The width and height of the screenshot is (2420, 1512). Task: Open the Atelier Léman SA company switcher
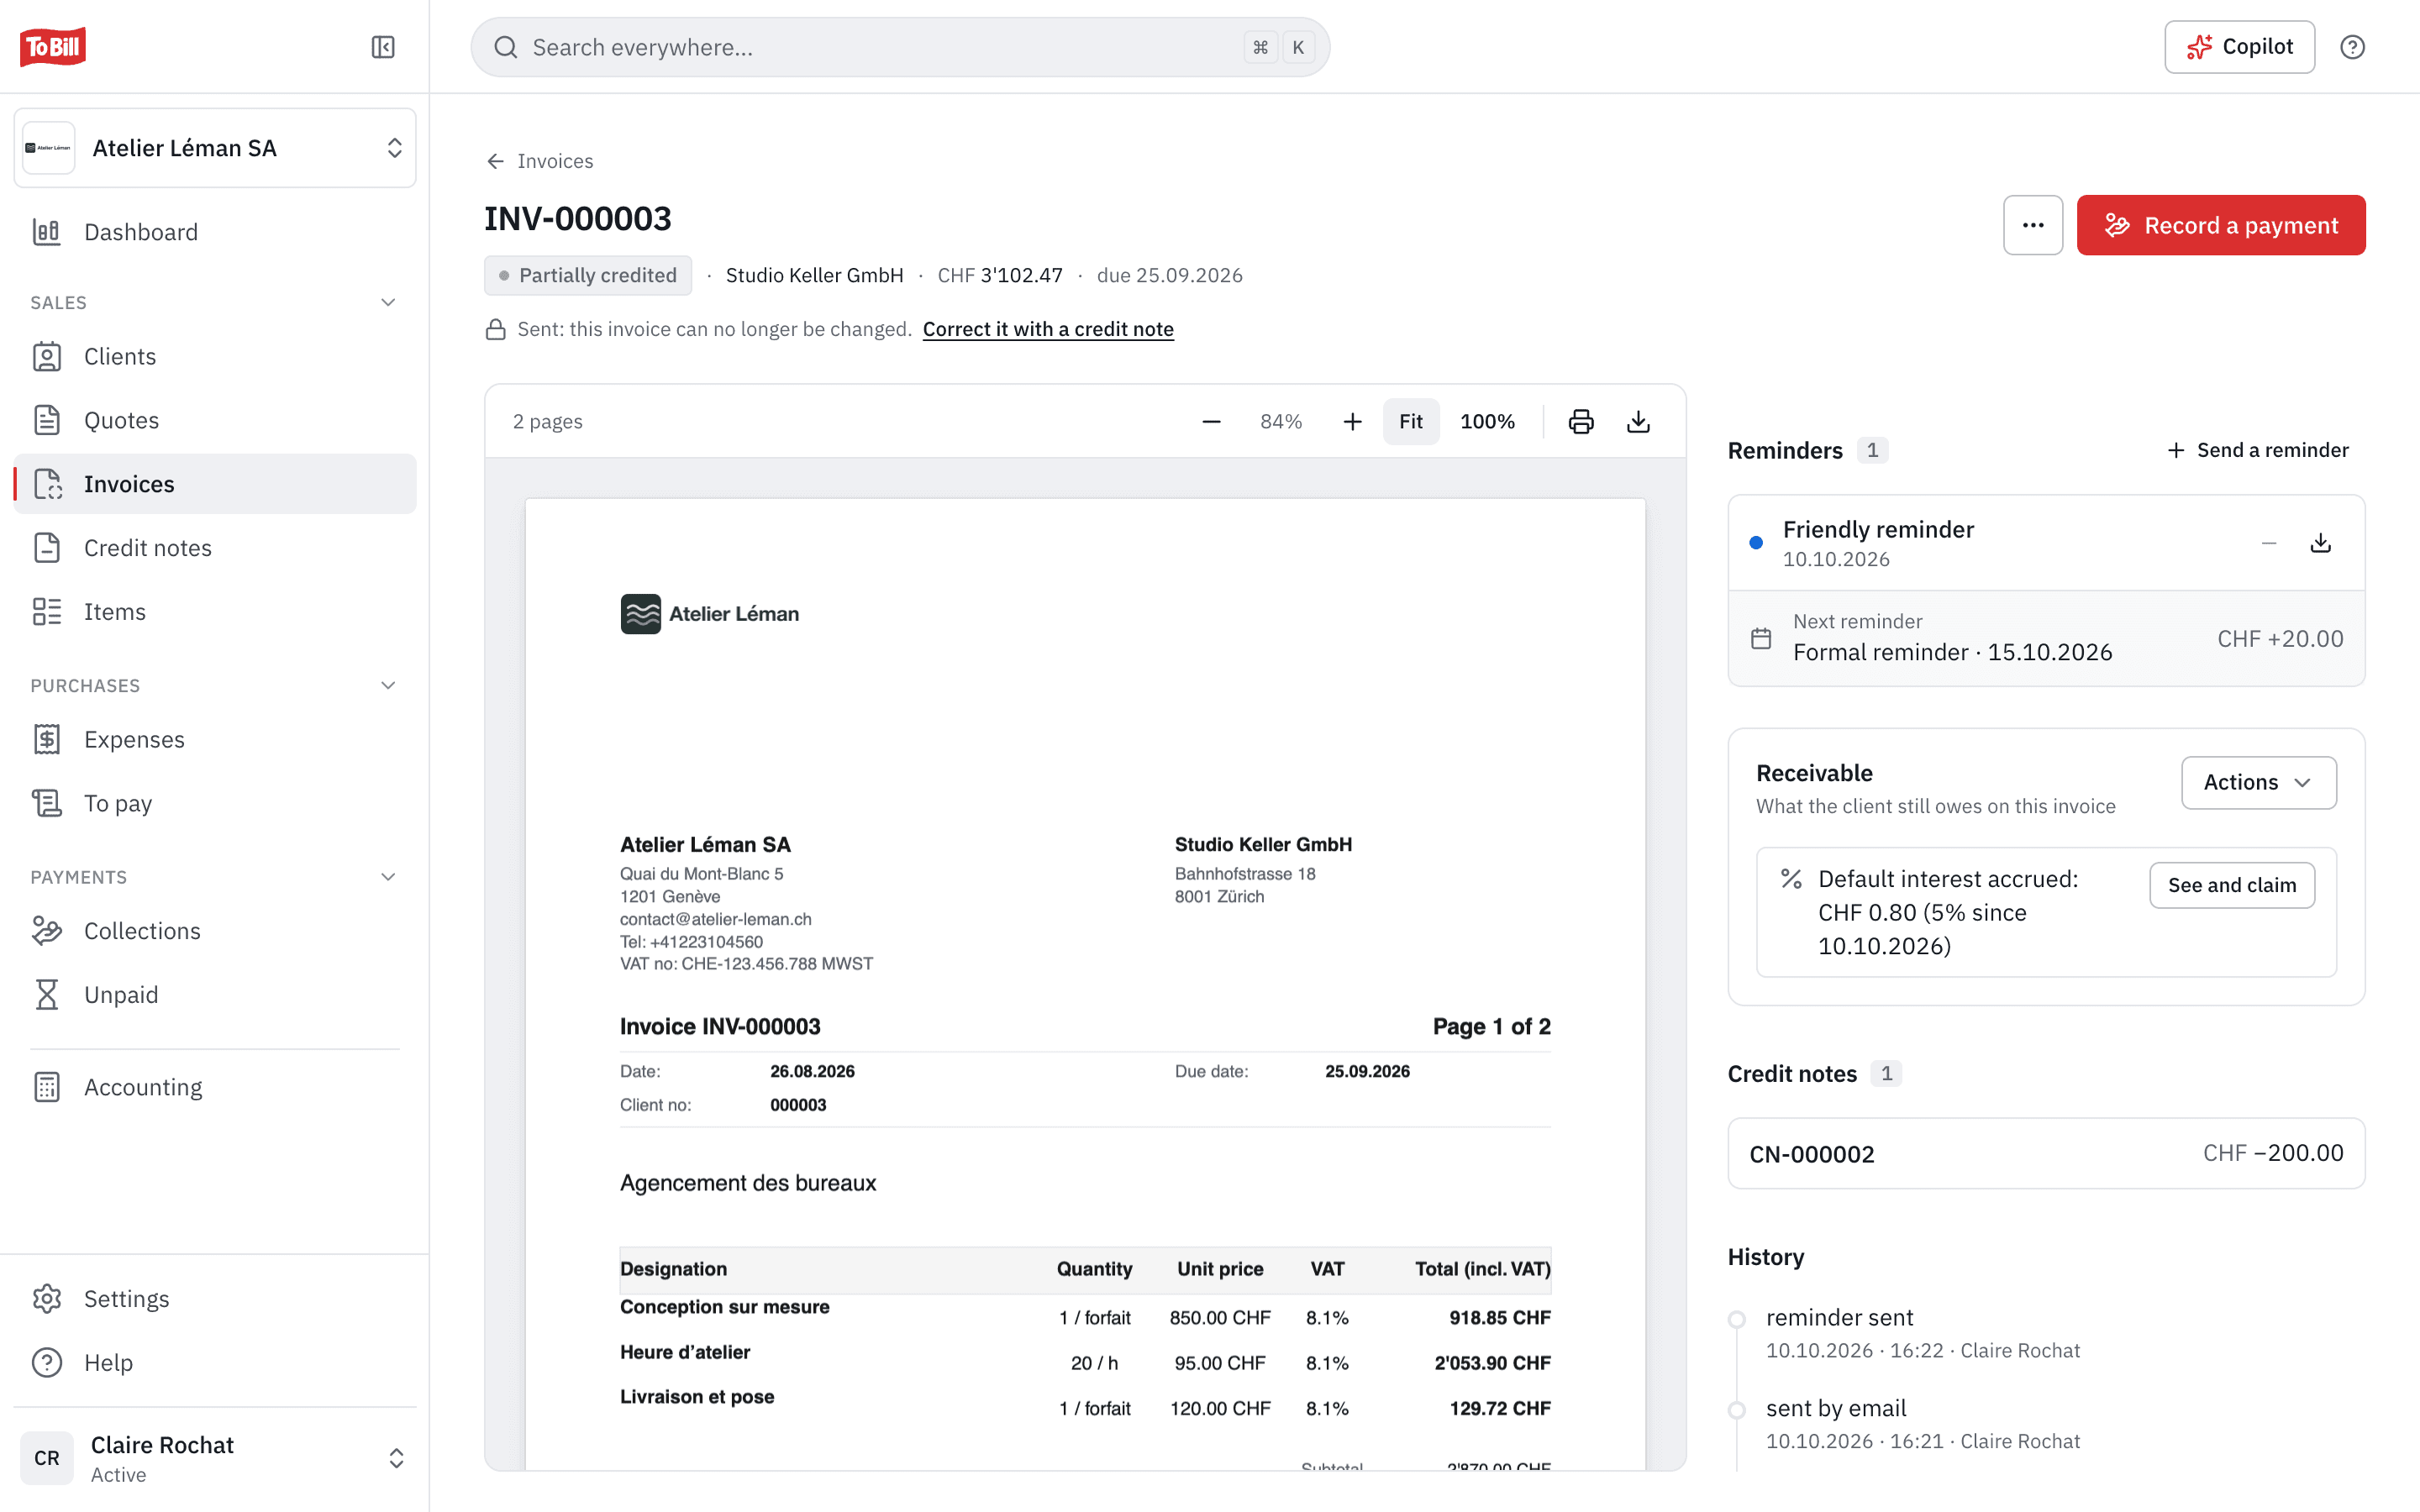pos(215,148)
